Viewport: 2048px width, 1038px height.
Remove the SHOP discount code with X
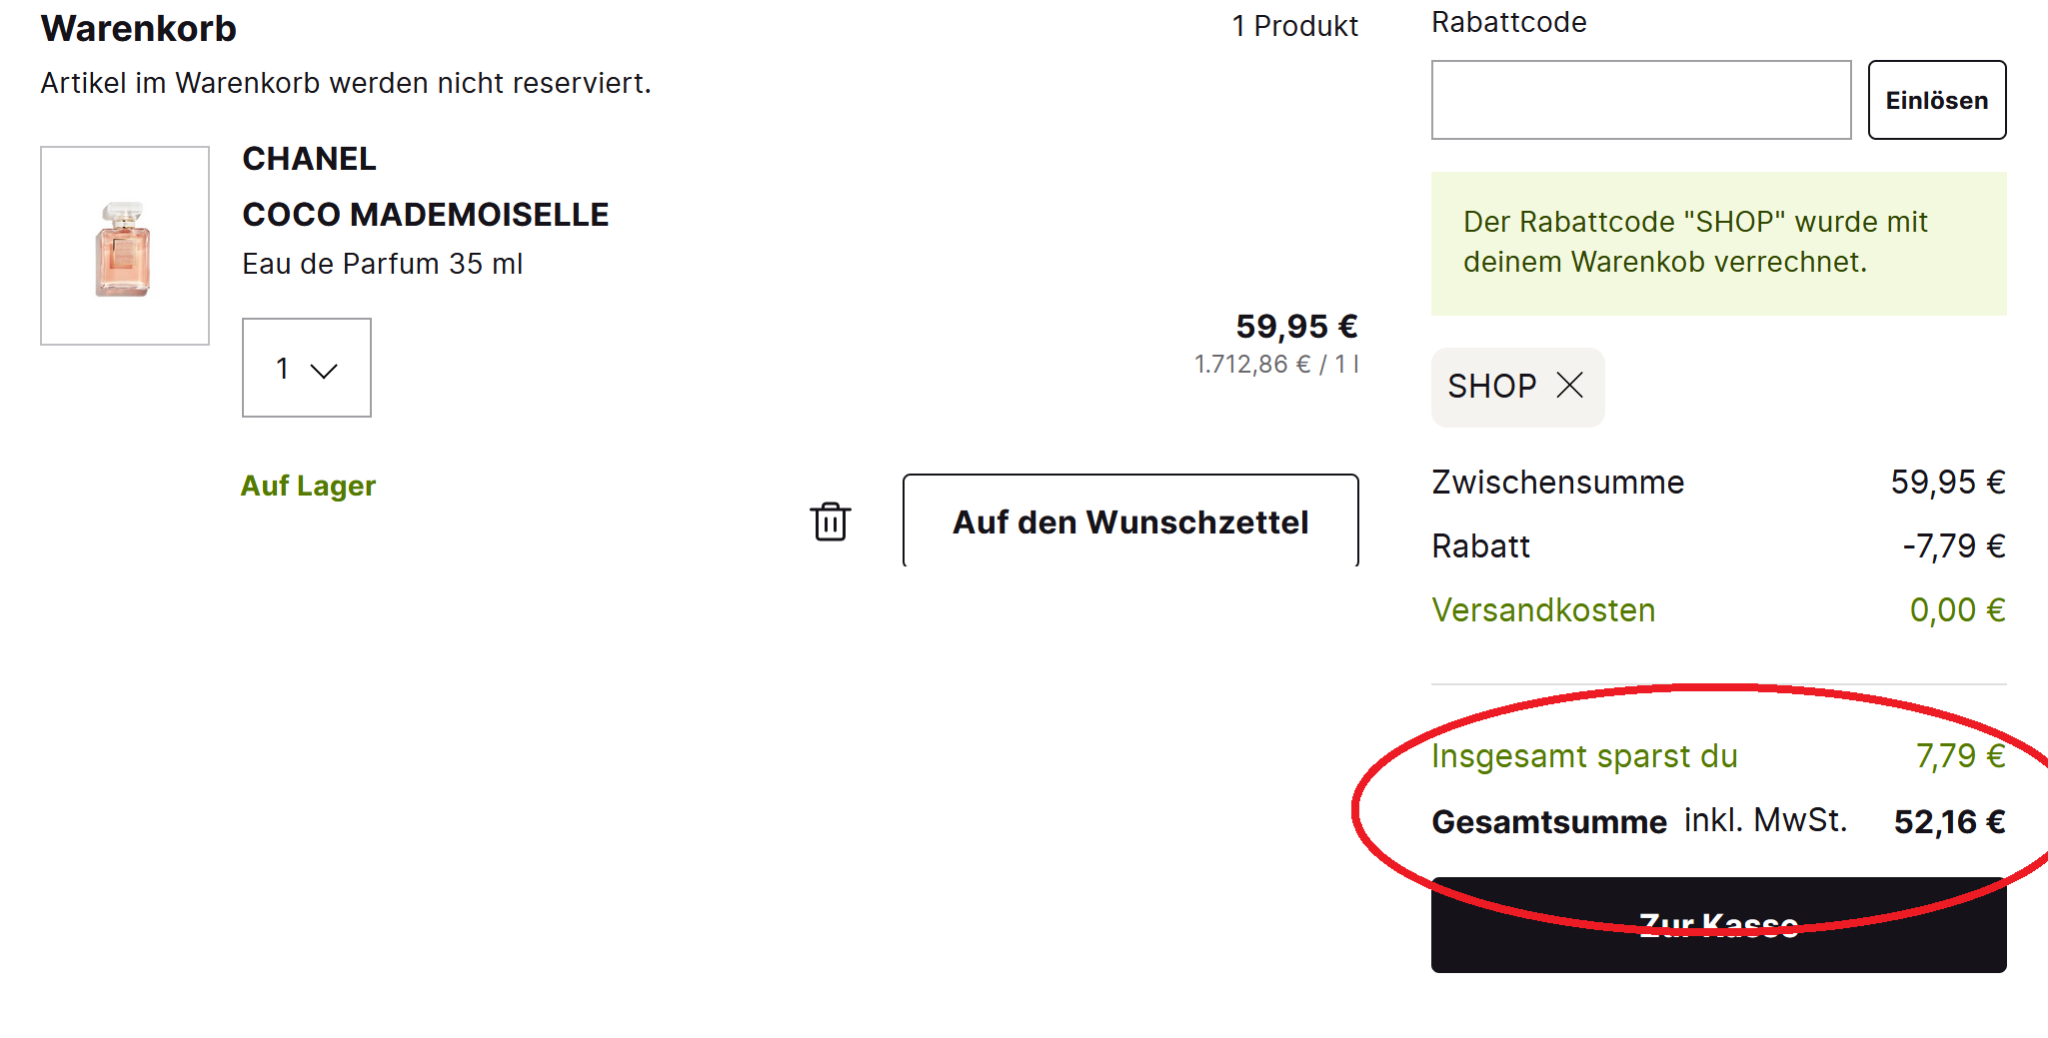(1570, 385)
